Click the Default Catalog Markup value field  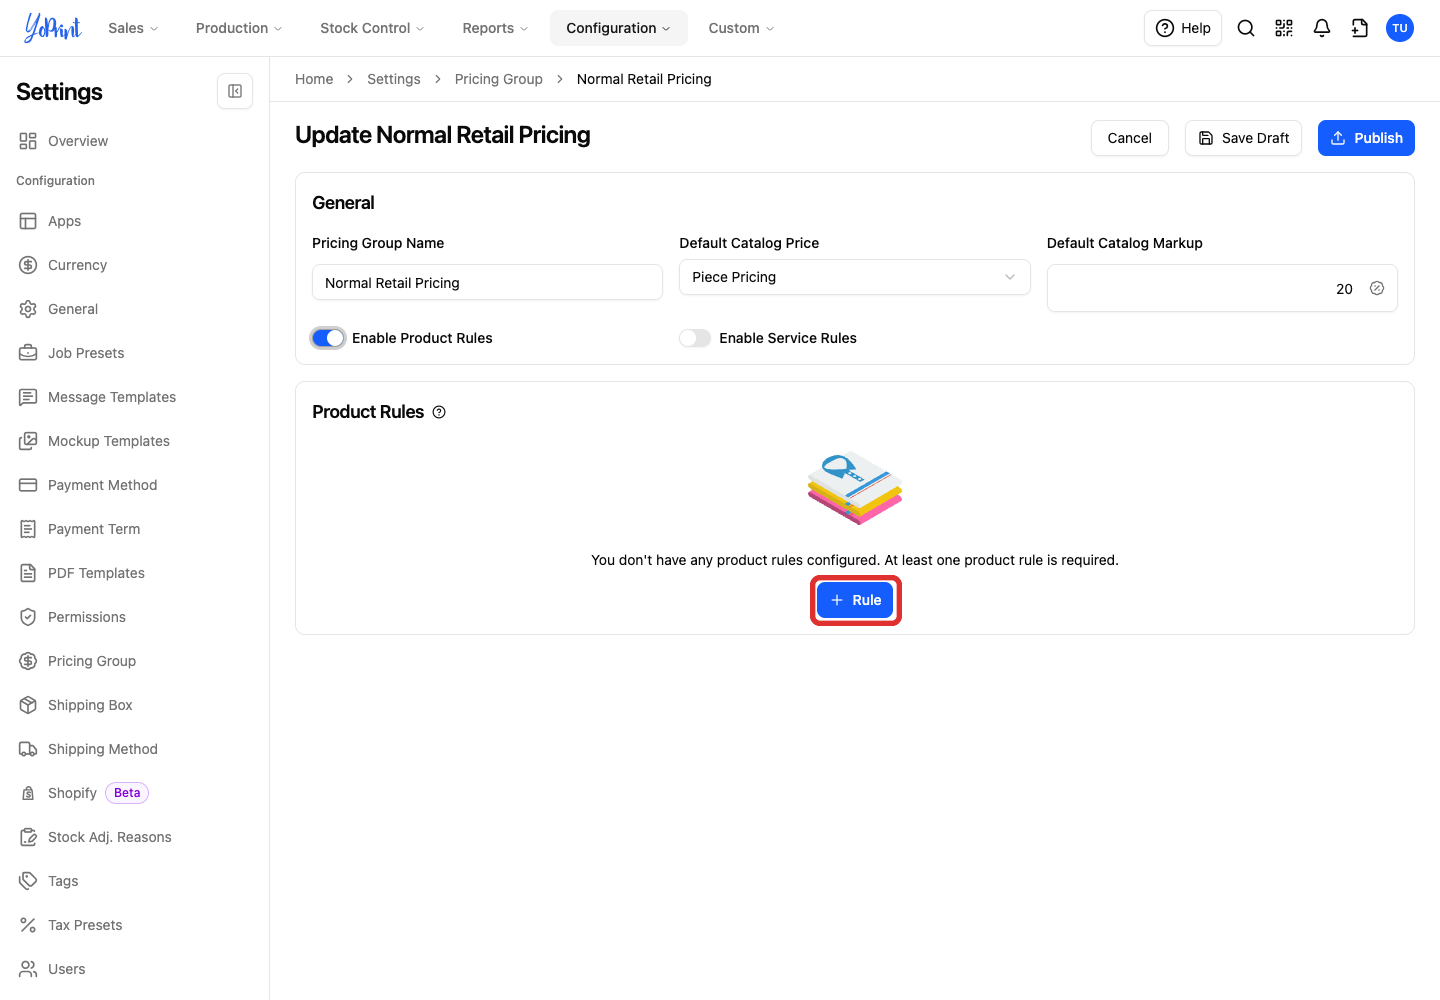point(1222,288)
